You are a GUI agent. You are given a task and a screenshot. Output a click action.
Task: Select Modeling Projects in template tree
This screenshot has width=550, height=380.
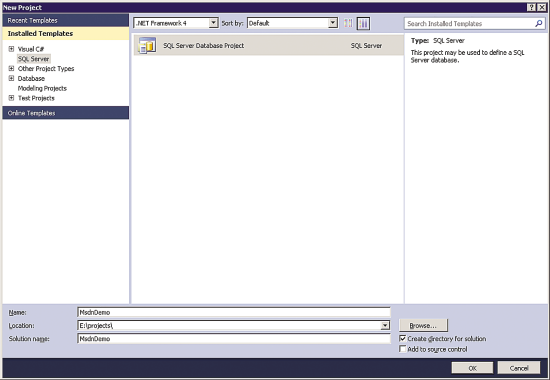pos(42,88)
